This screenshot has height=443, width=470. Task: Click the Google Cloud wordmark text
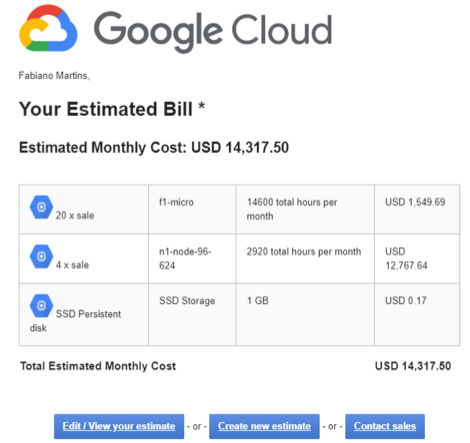point(213,31)
